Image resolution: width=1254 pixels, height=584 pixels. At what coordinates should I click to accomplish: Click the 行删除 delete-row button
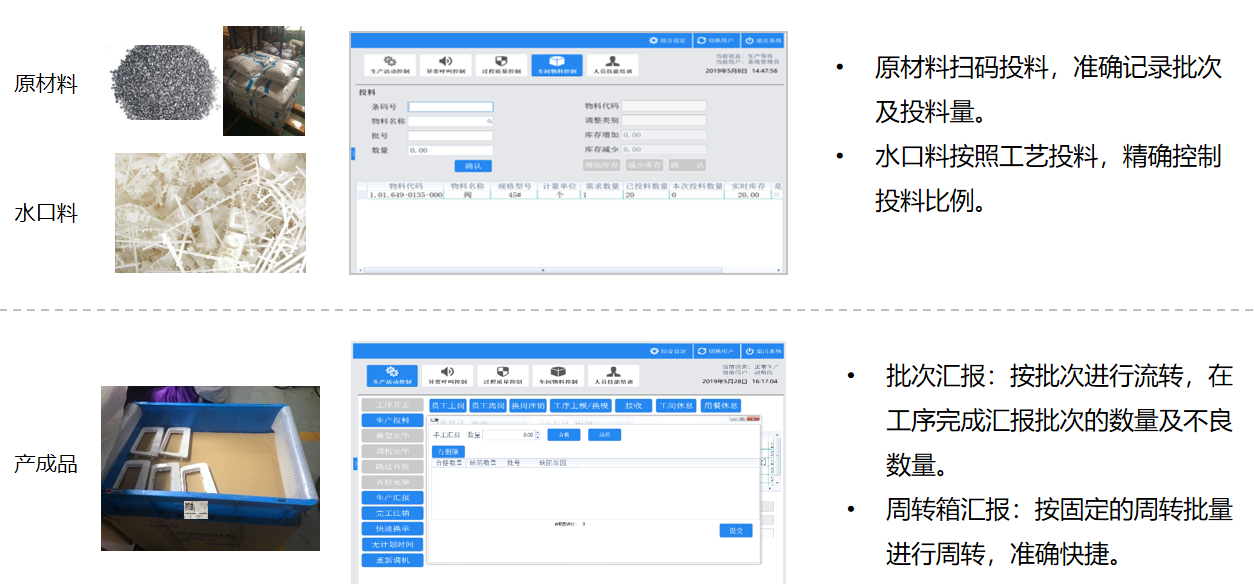coord(448,451)
